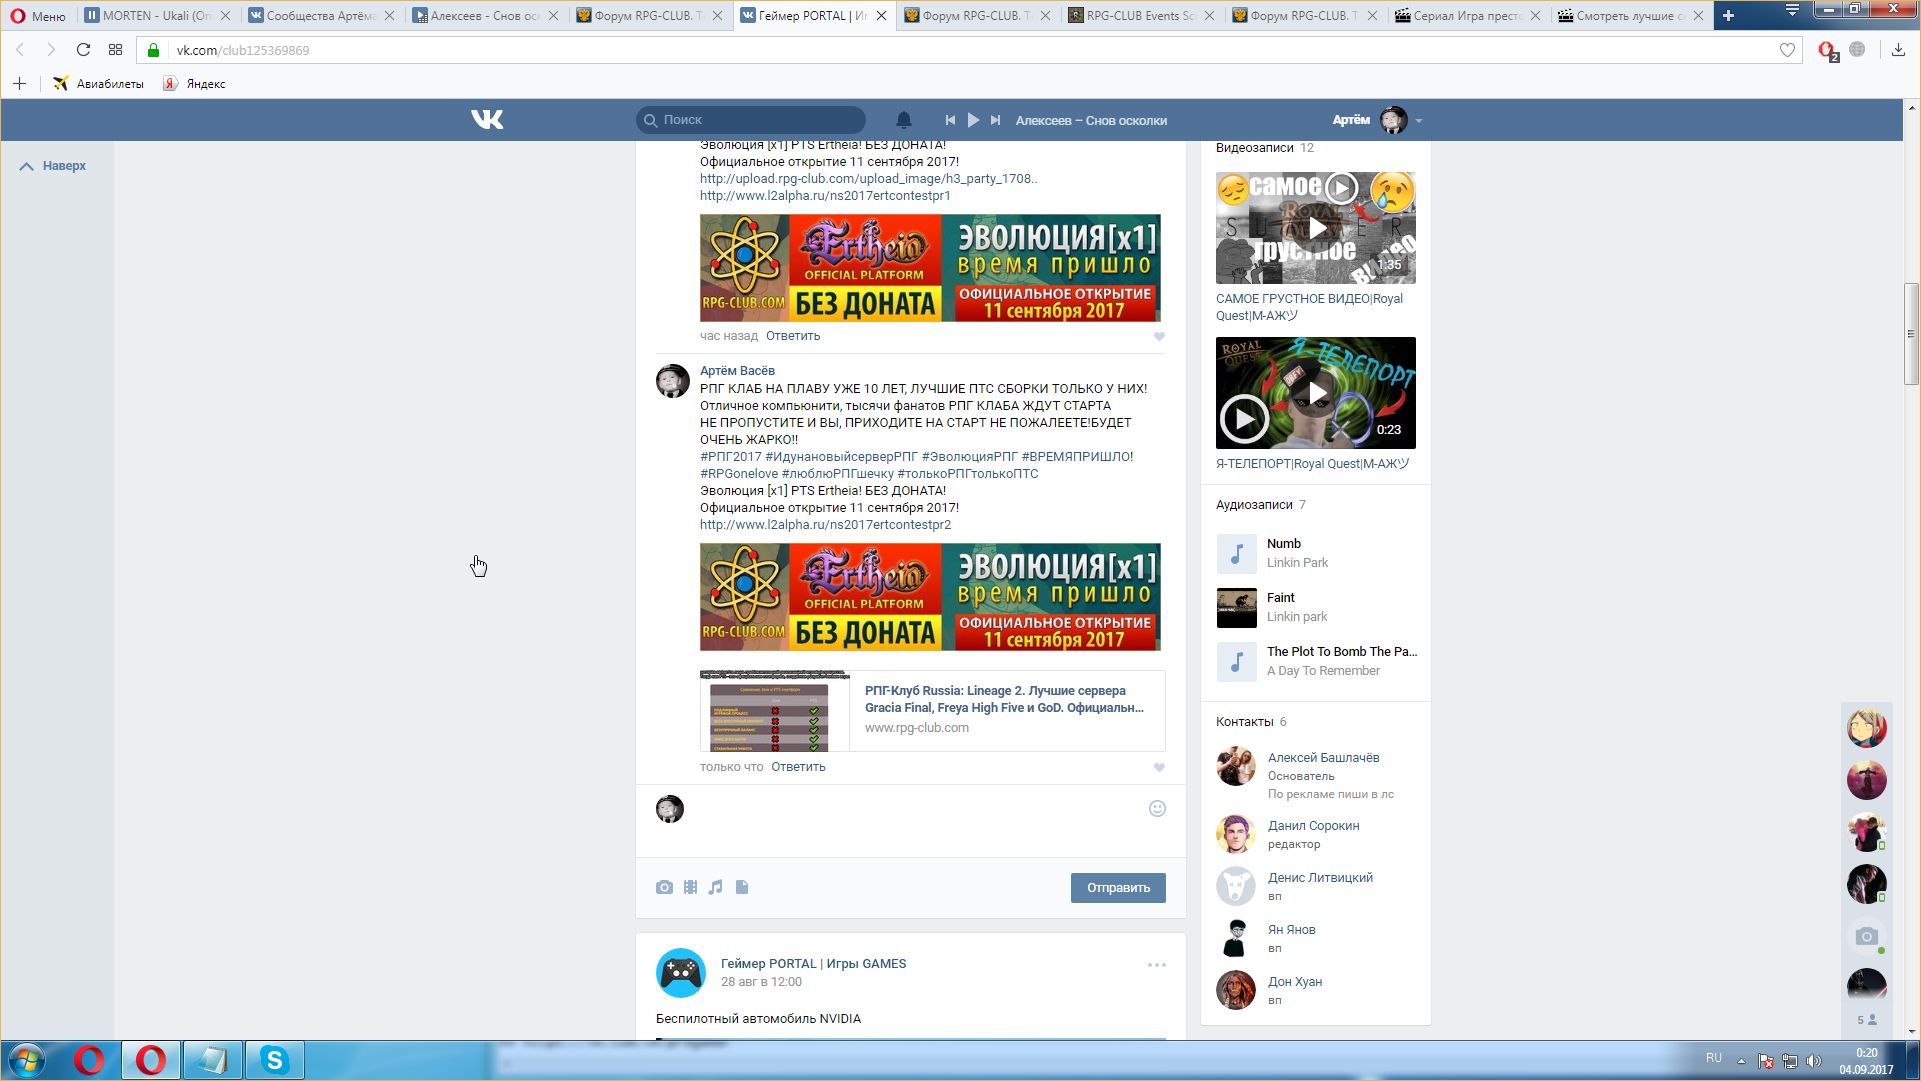Open the Геймер PORTAL group avatar

tap(681, 973)
